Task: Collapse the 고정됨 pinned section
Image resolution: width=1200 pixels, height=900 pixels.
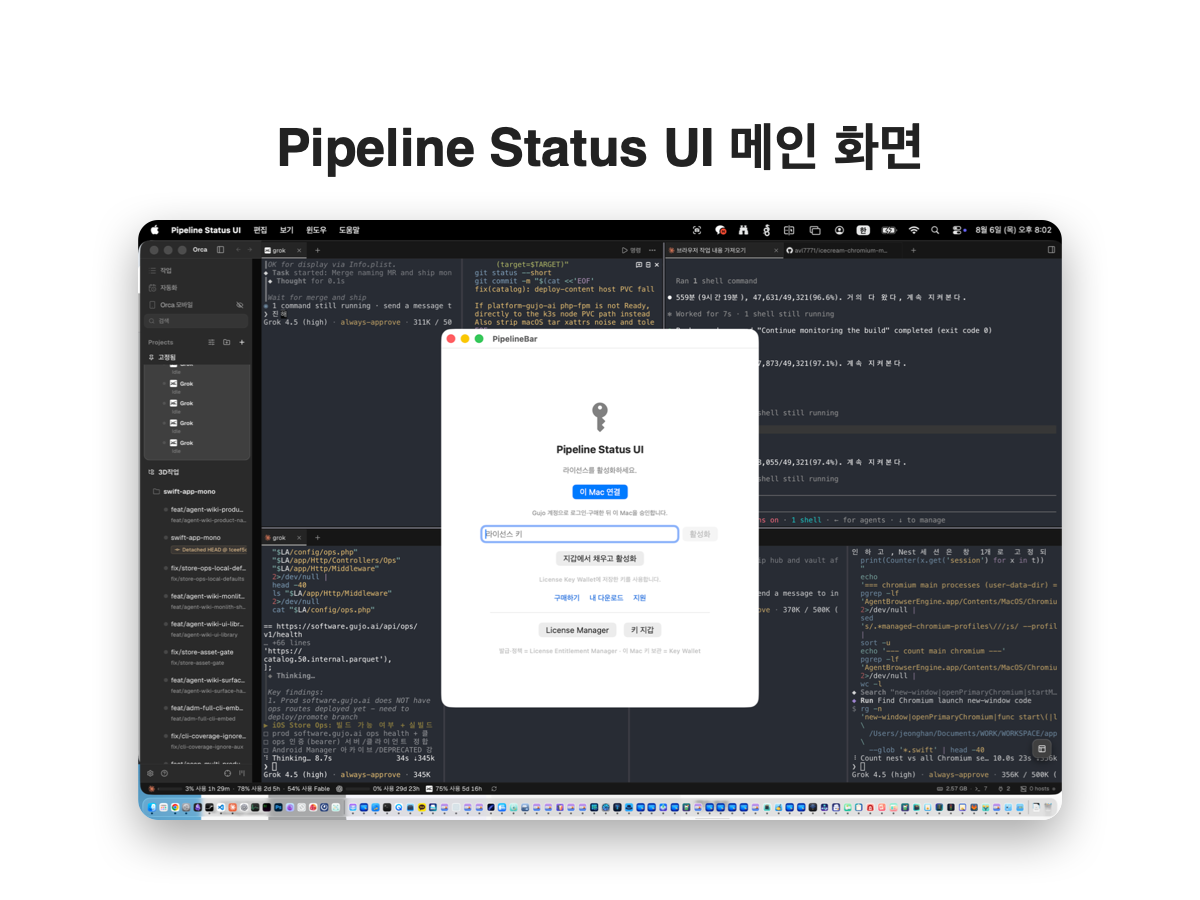Action: pos(163,356)
